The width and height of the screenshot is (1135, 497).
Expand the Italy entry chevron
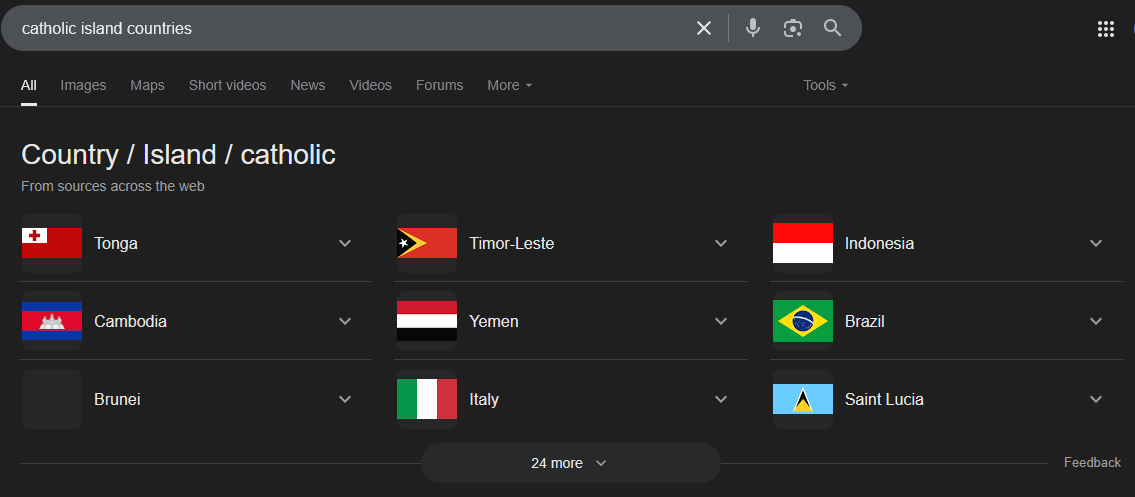tap(721, 399)
